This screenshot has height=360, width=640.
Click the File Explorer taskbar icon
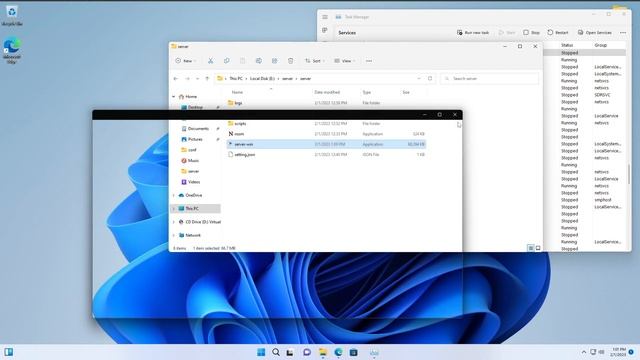323,352
